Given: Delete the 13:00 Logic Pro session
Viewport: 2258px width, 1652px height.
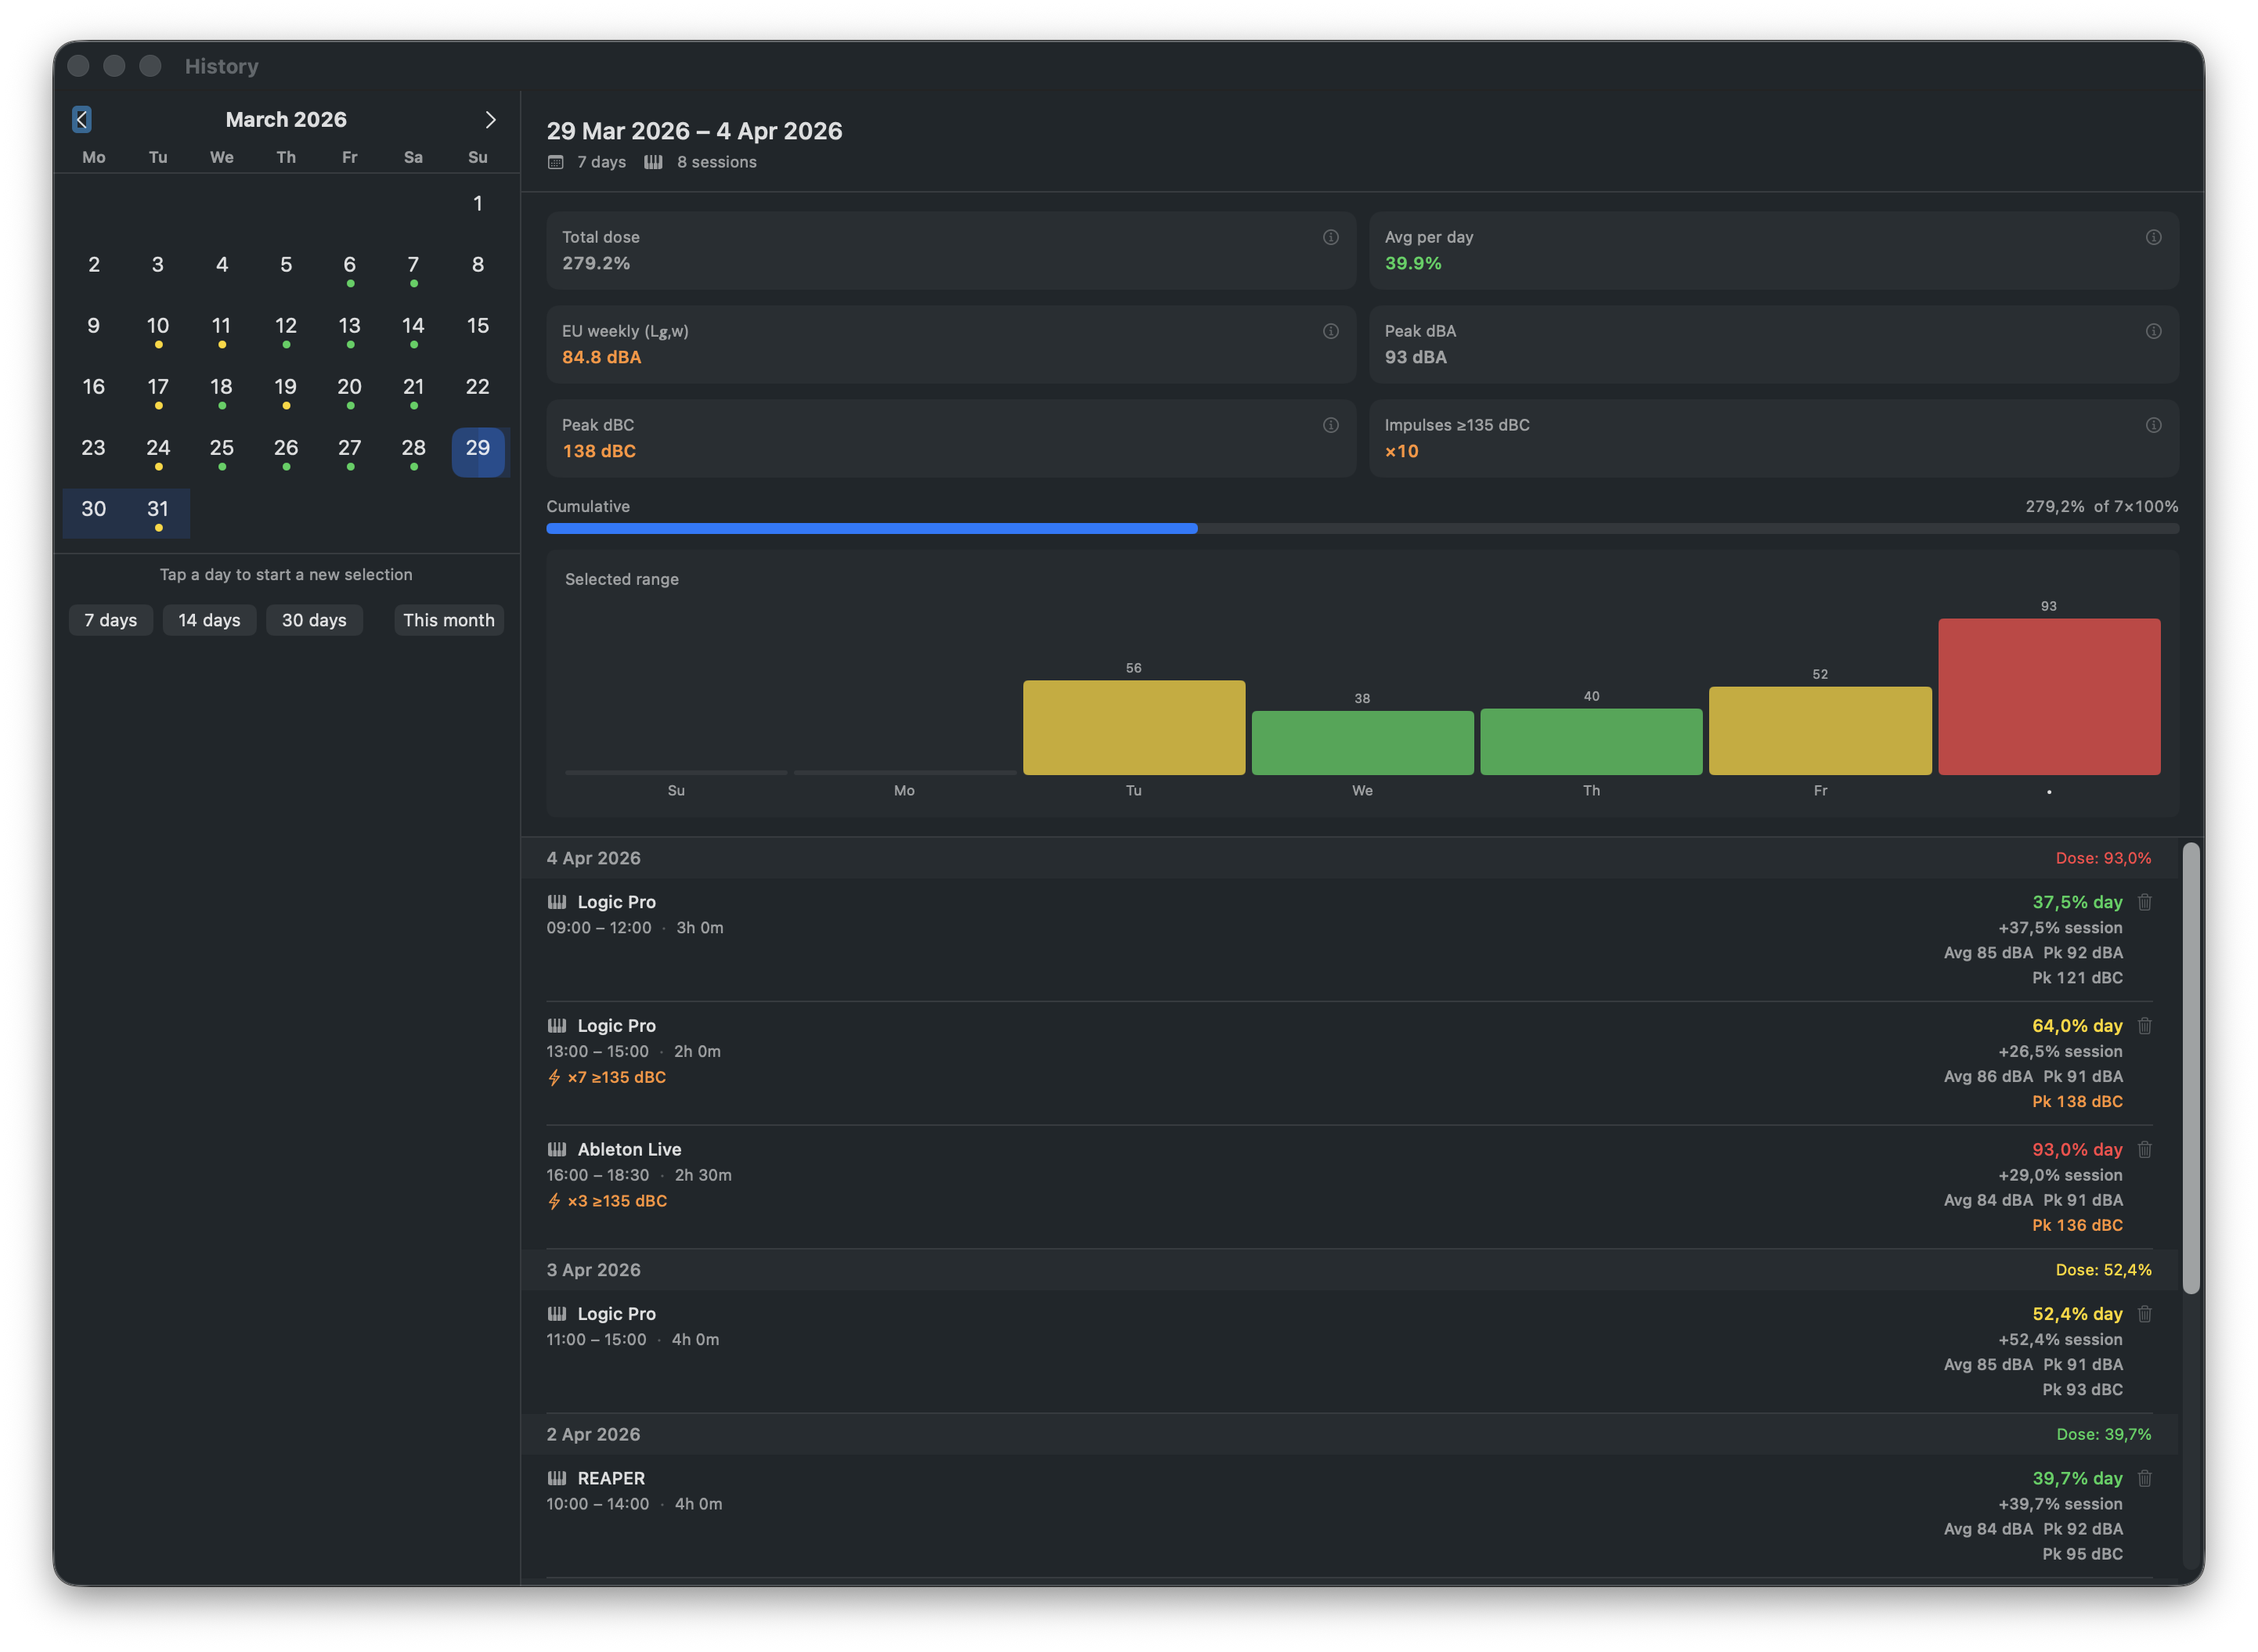Looking at the screenshot, I should 2146,1026.
